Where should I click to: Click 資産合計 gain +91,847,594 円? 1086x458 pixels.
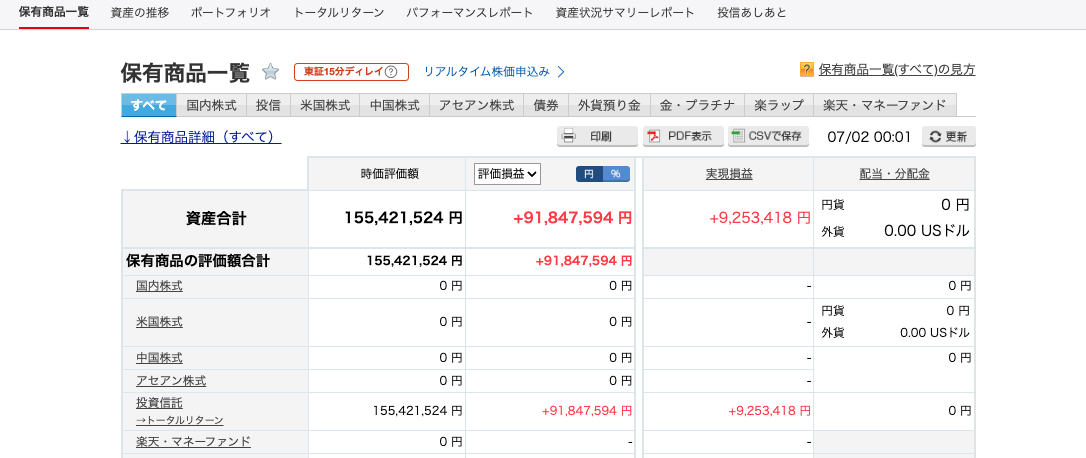[572, 218]
